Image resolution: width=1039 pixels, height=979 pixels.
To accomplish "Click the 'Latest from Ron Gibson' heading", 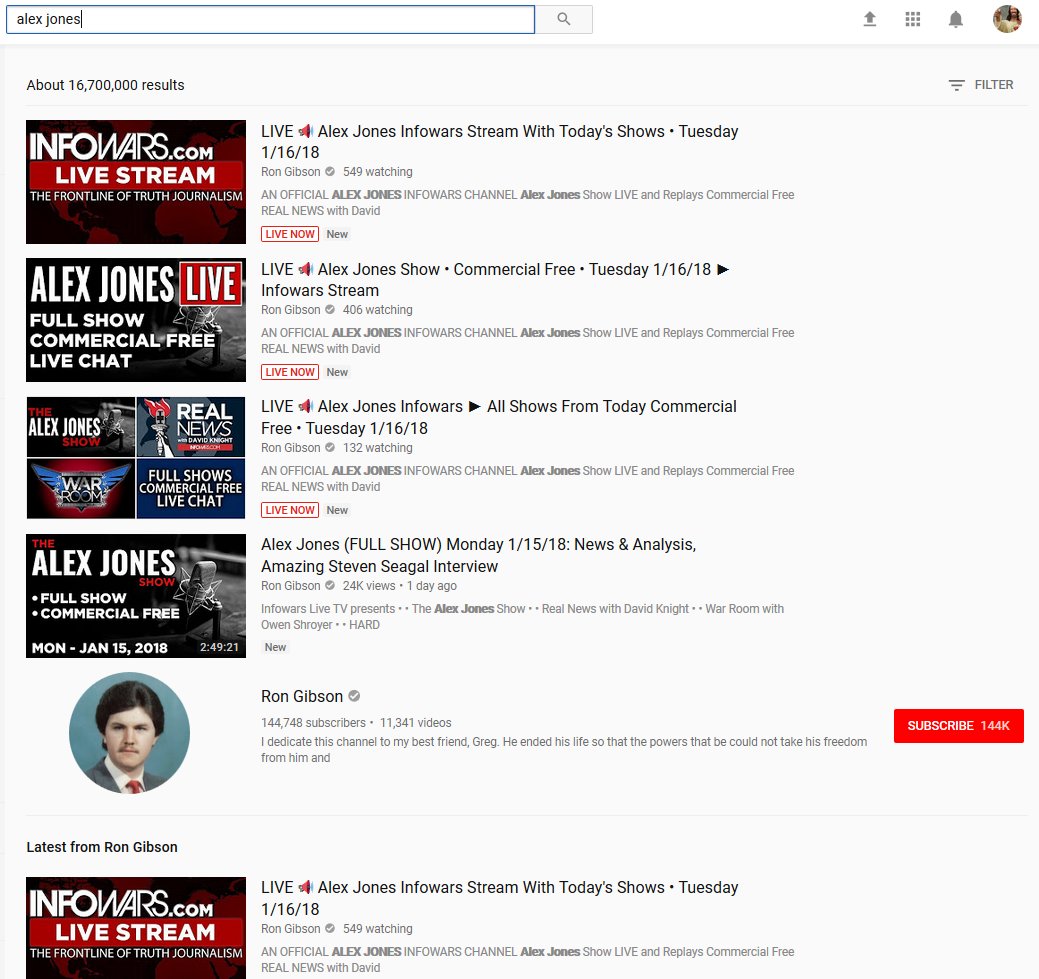I will [102, 847].
